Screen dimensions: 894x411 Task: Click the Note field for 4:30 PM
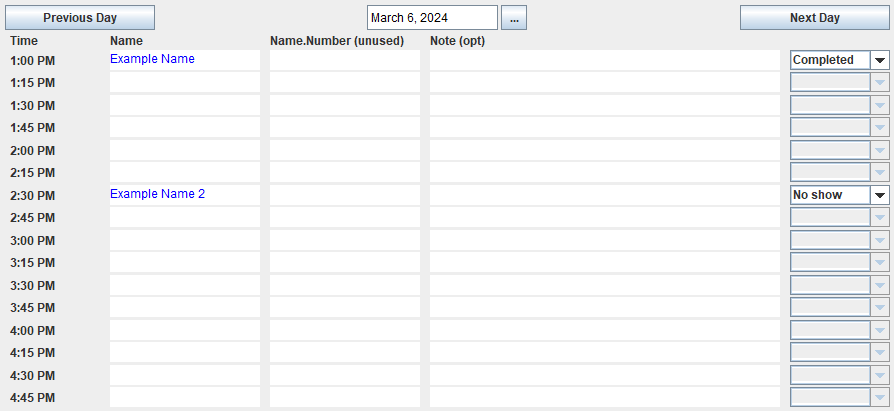pyautogui.click(x=605, y=375)
